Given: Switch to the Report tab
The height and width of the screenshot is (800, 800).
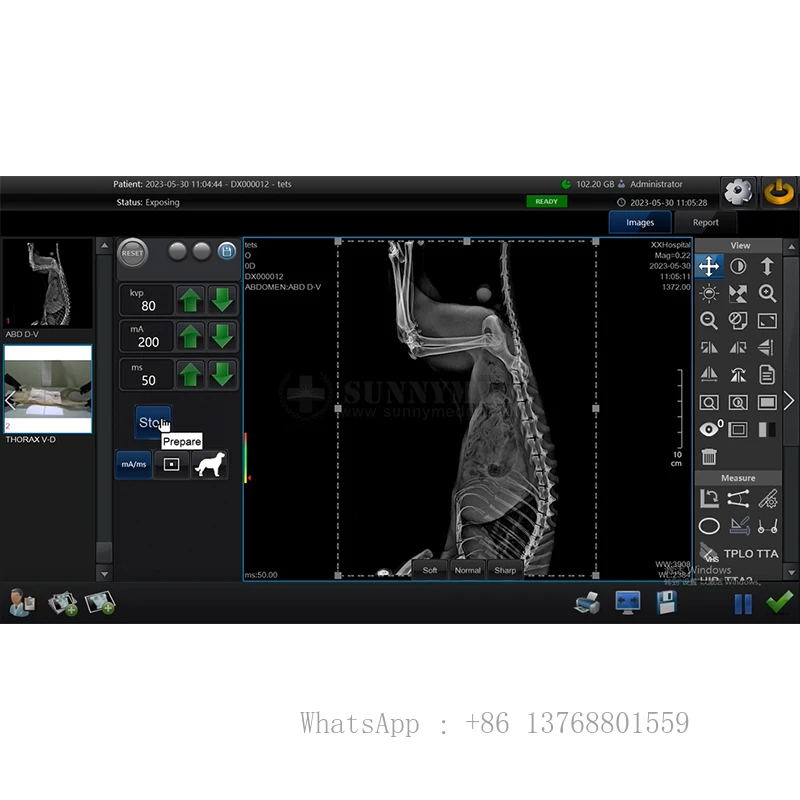Looking at the screenshot, I should click(x=705, y=222).
